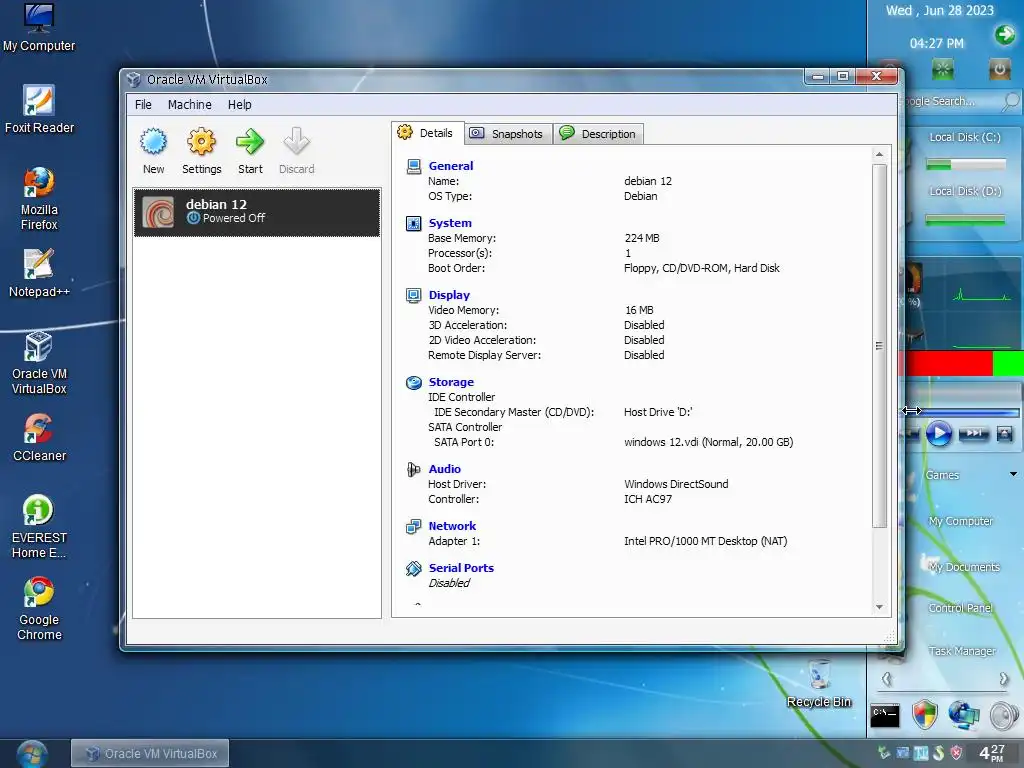The width and height of the screenshot is (1024, 768).
Task: Click the General section monitor icon
Action: (x=413, y=167)
